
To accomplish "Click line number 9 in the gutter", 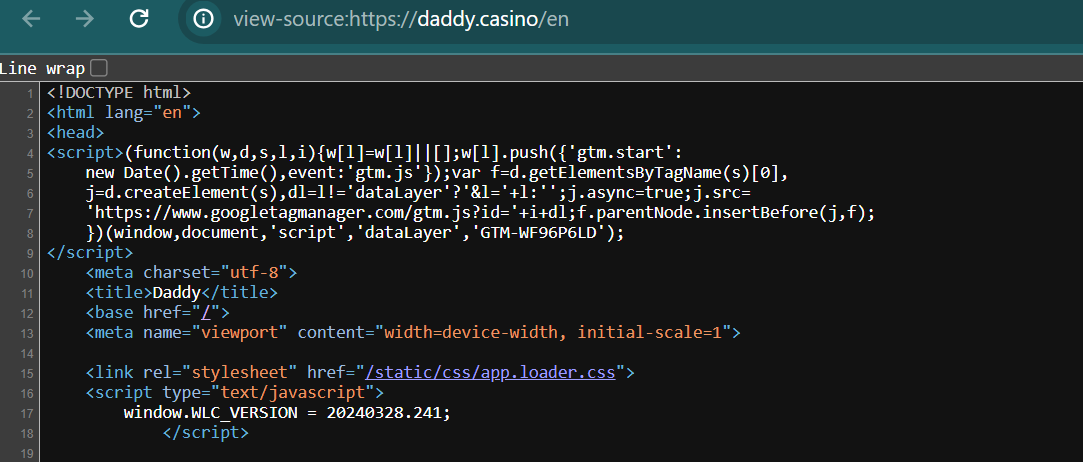I will (30, 253).
